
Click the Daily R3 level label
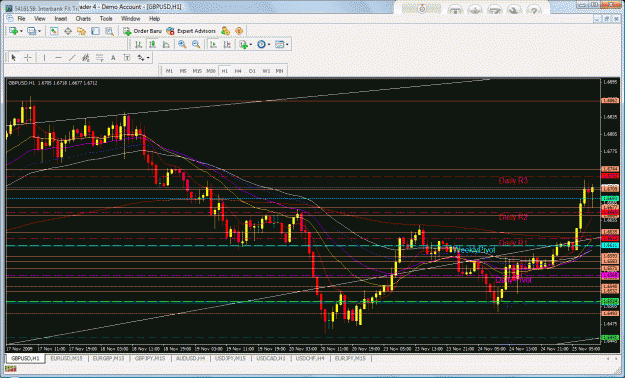coord(513,181)
